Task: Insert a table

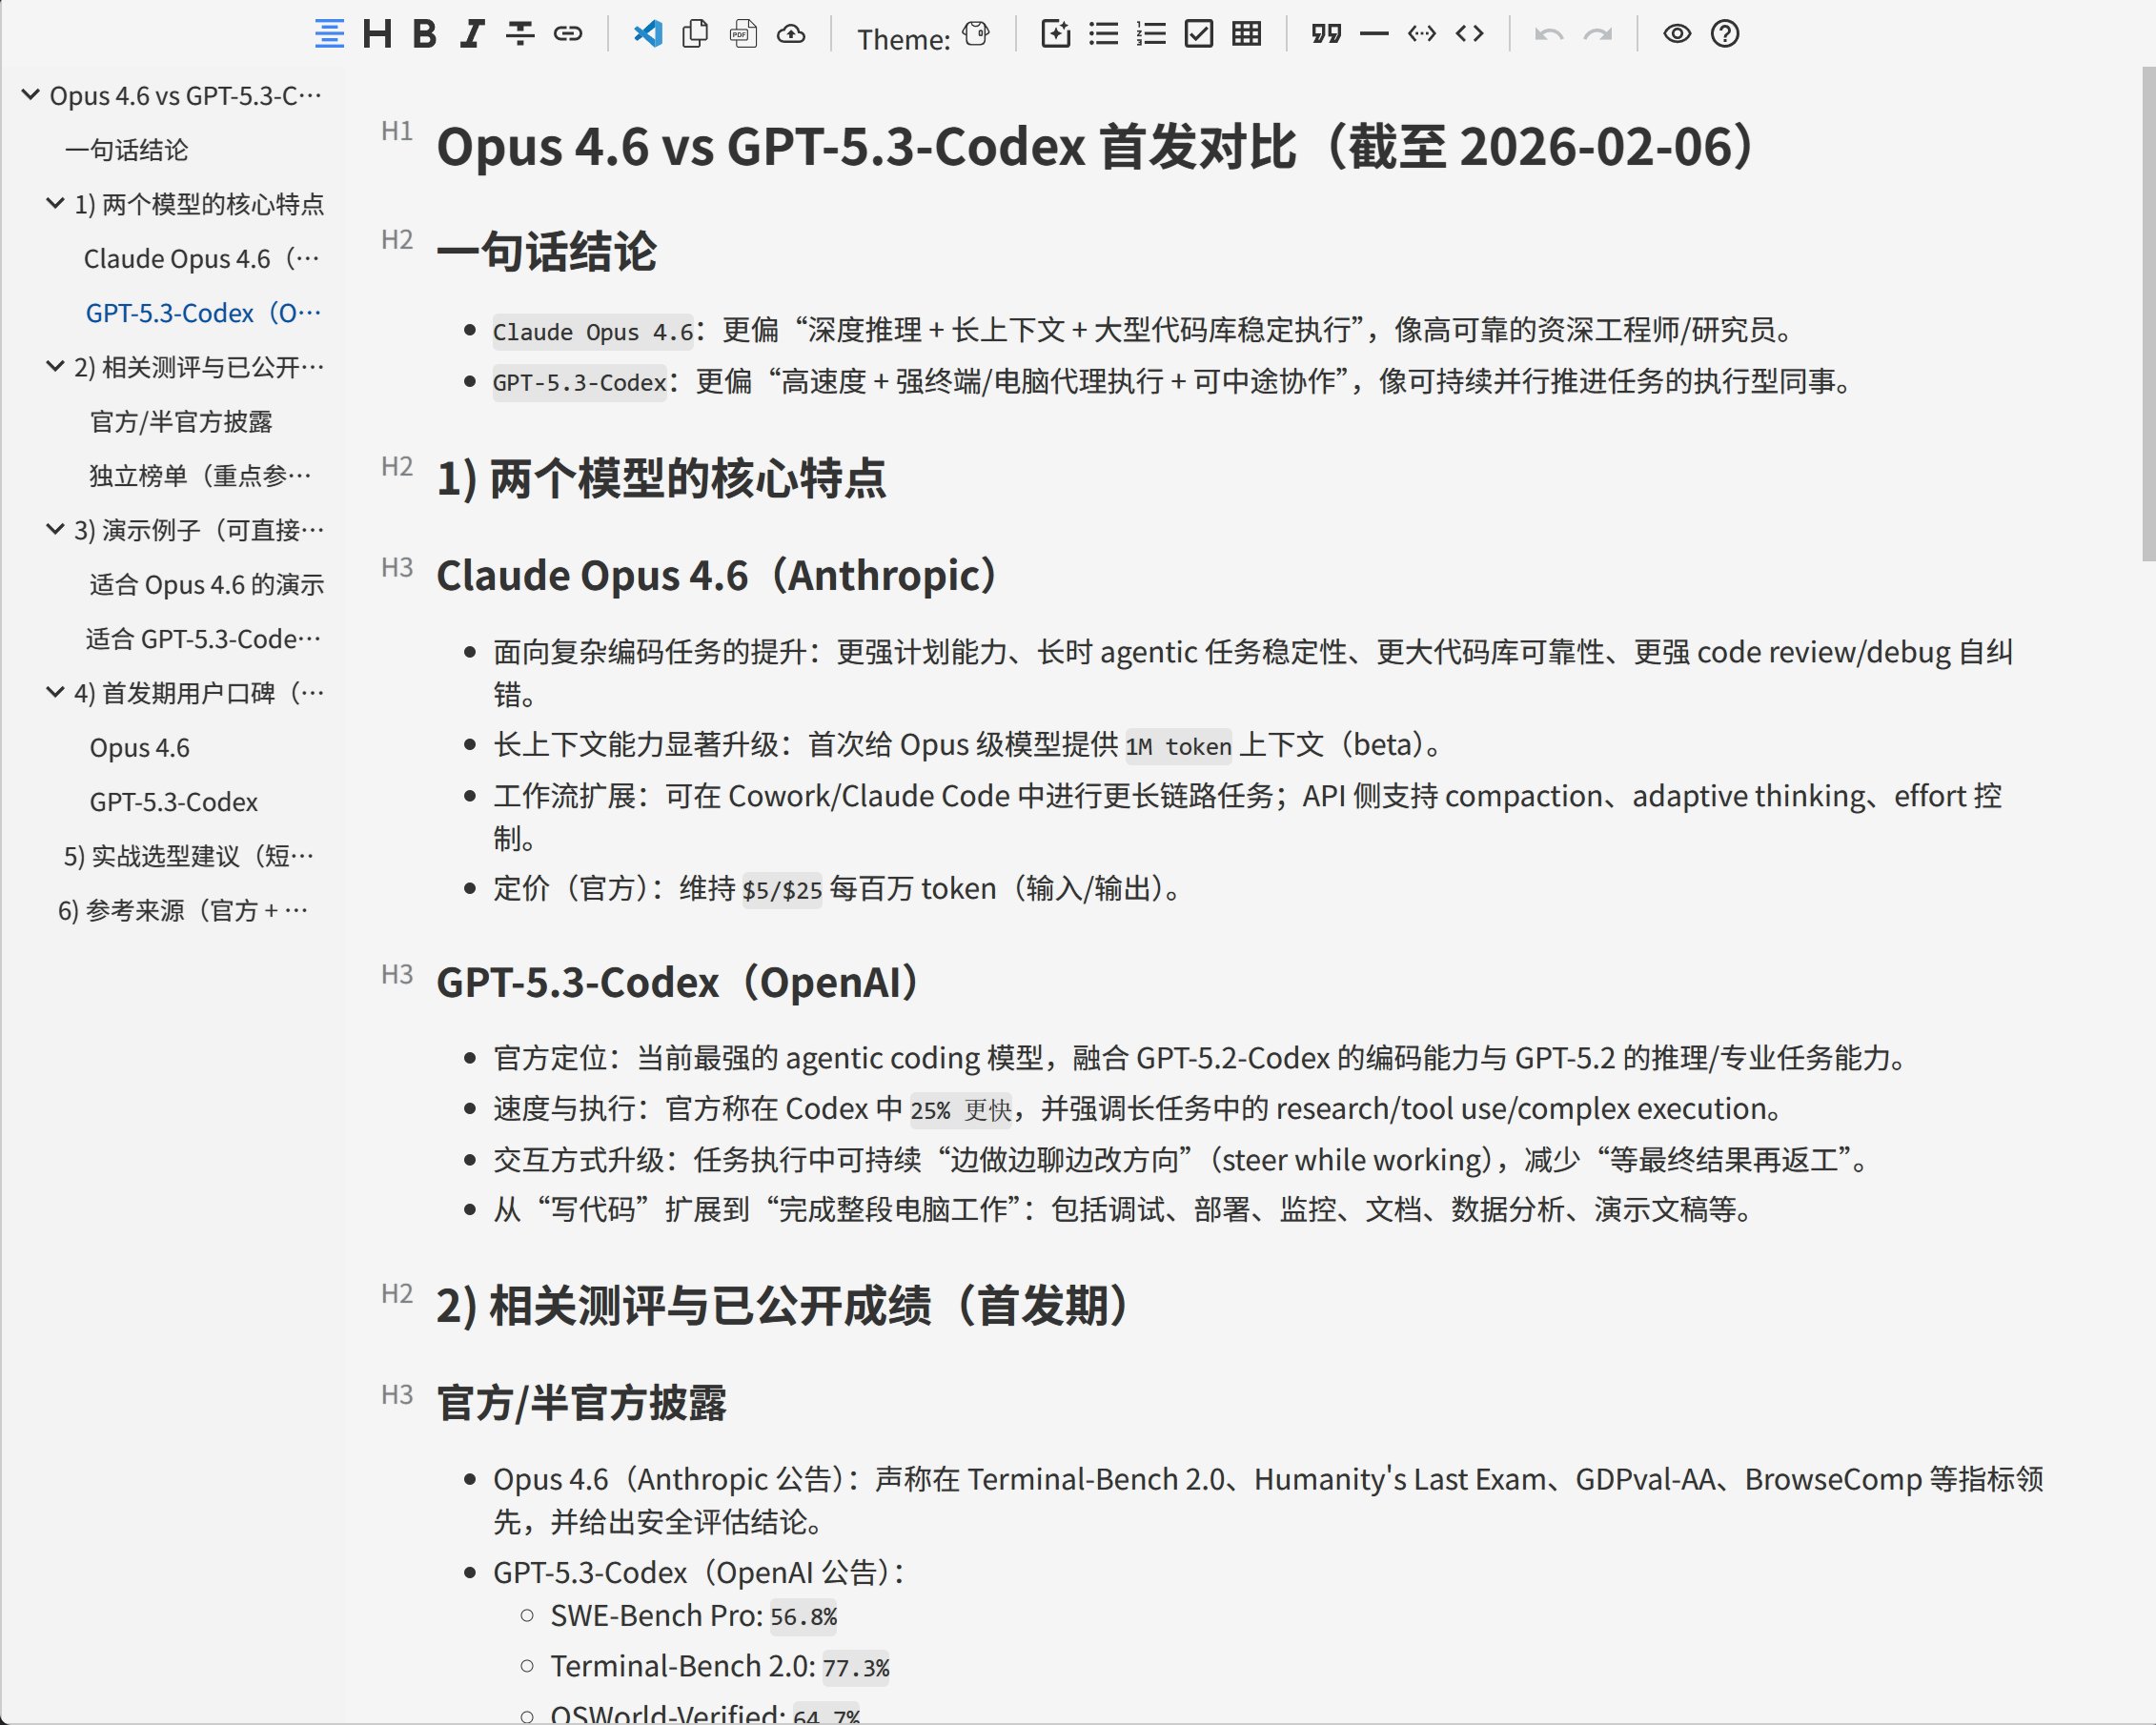Action: pos(1246,34)
